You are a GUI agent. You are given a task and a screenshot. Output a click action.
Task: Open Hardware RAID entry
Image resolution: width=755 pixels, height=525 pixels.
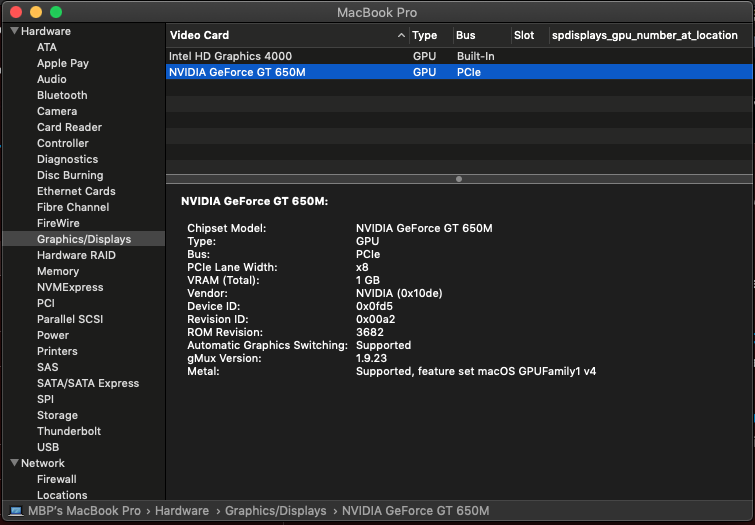point(76,255)
